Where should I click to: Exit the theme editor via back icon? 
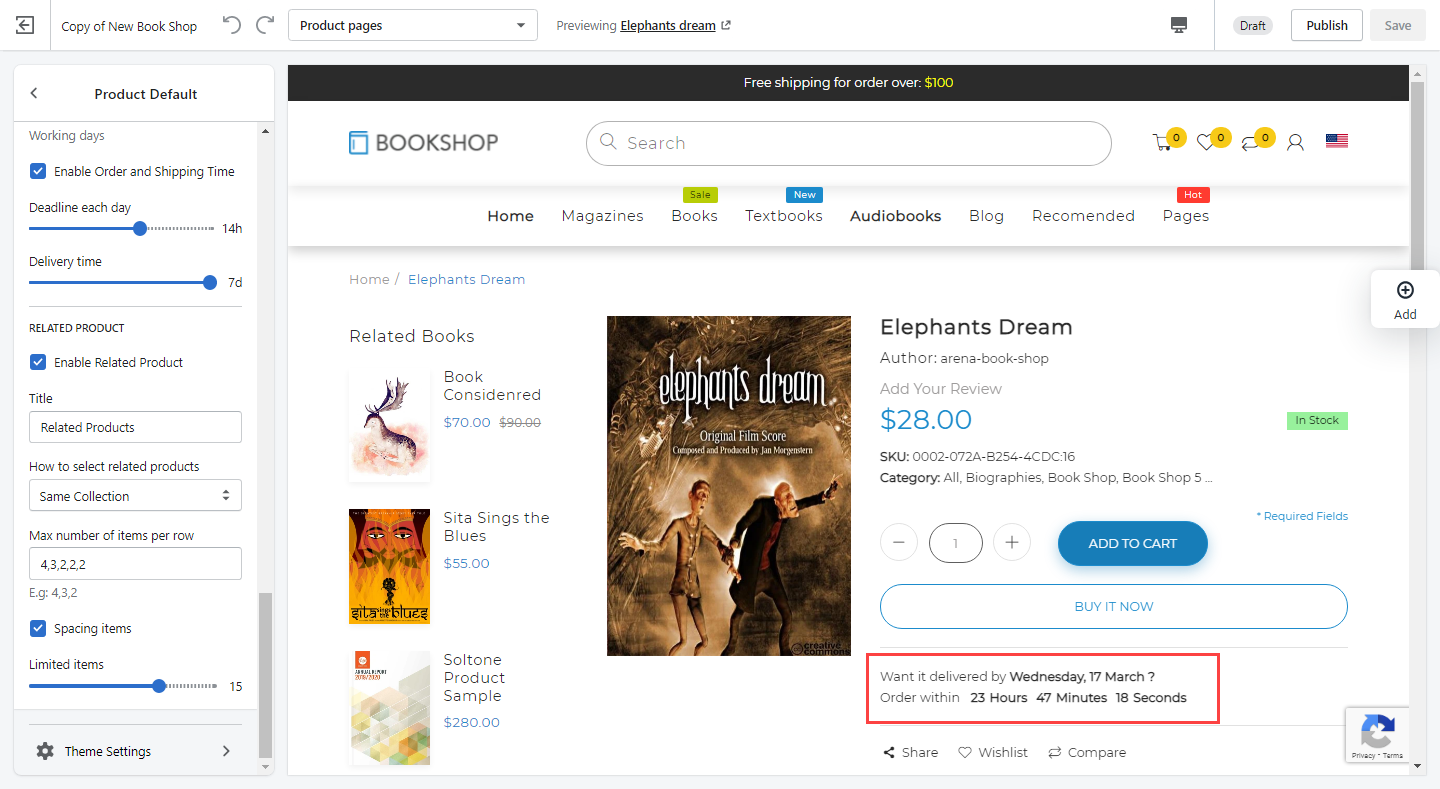tap(26, 25)
